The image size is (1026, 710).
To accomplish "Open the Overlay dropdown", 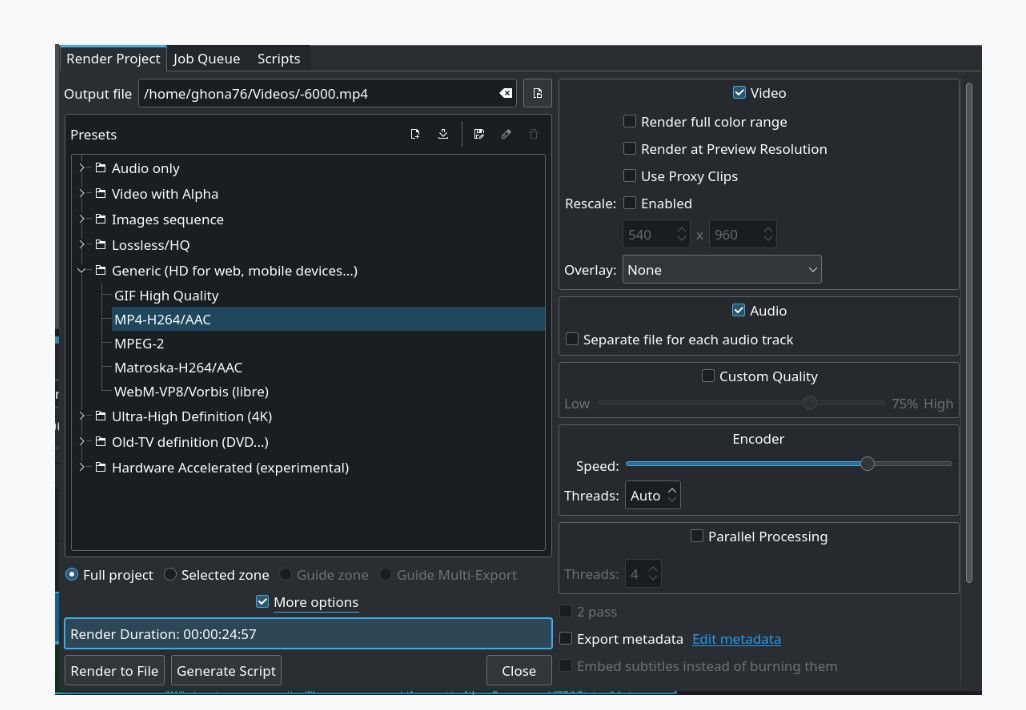I will pos(720,269).
